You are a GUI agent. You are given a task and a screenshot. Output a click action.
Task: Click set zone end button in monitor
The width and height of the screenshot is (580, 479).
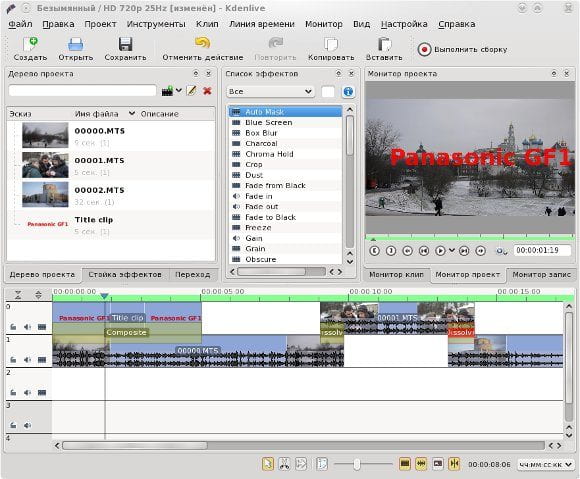[x=391, y=251]
